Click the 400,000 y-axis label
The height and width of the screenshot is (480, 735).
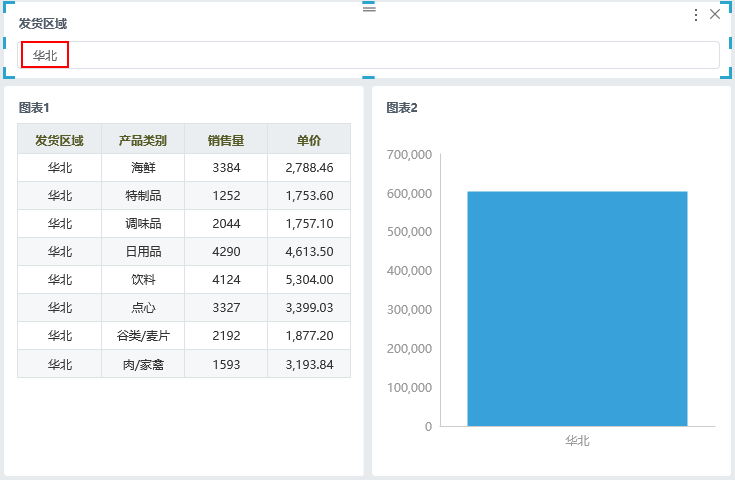pyautogui.click(x=409, y=270)
